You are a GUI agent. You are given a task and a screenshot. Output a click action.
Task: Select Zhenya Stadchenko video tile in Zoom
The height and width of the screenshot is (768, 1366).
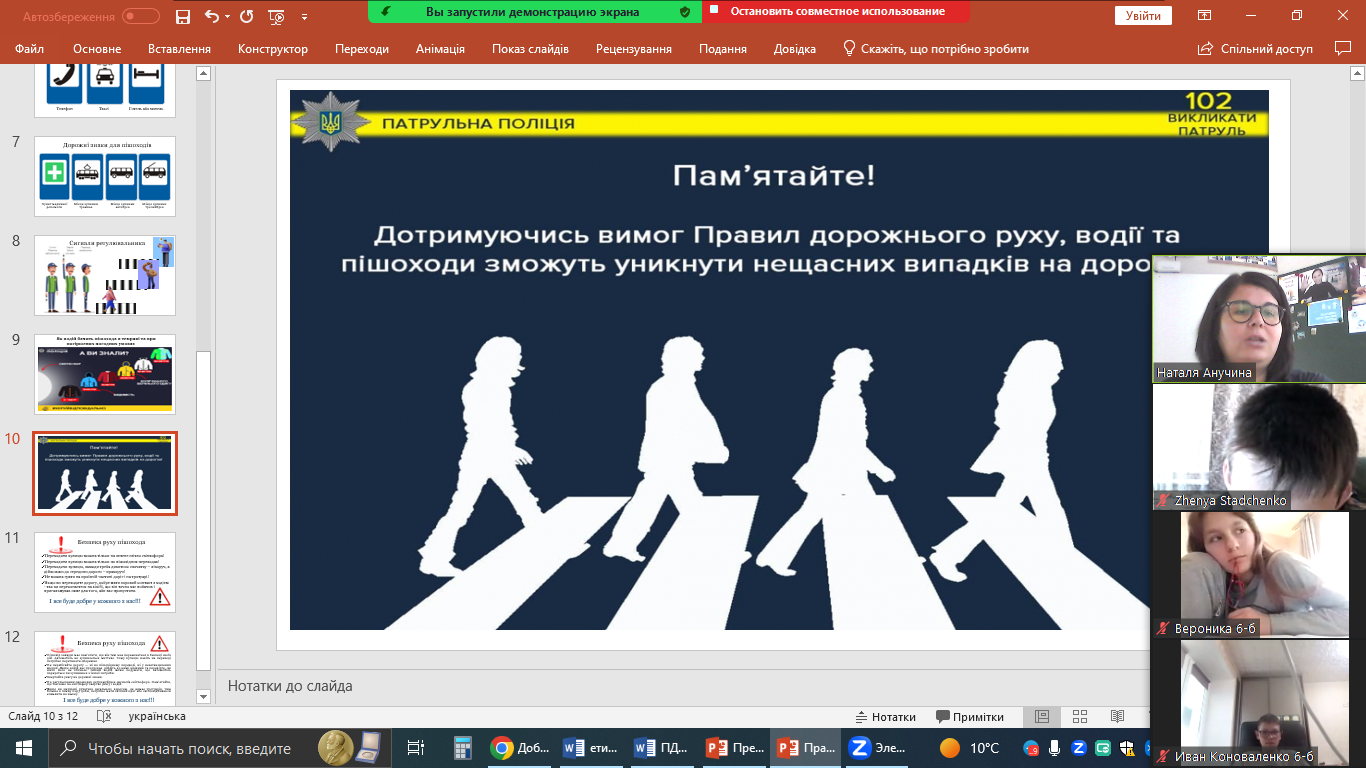(x=1259, y=446)
